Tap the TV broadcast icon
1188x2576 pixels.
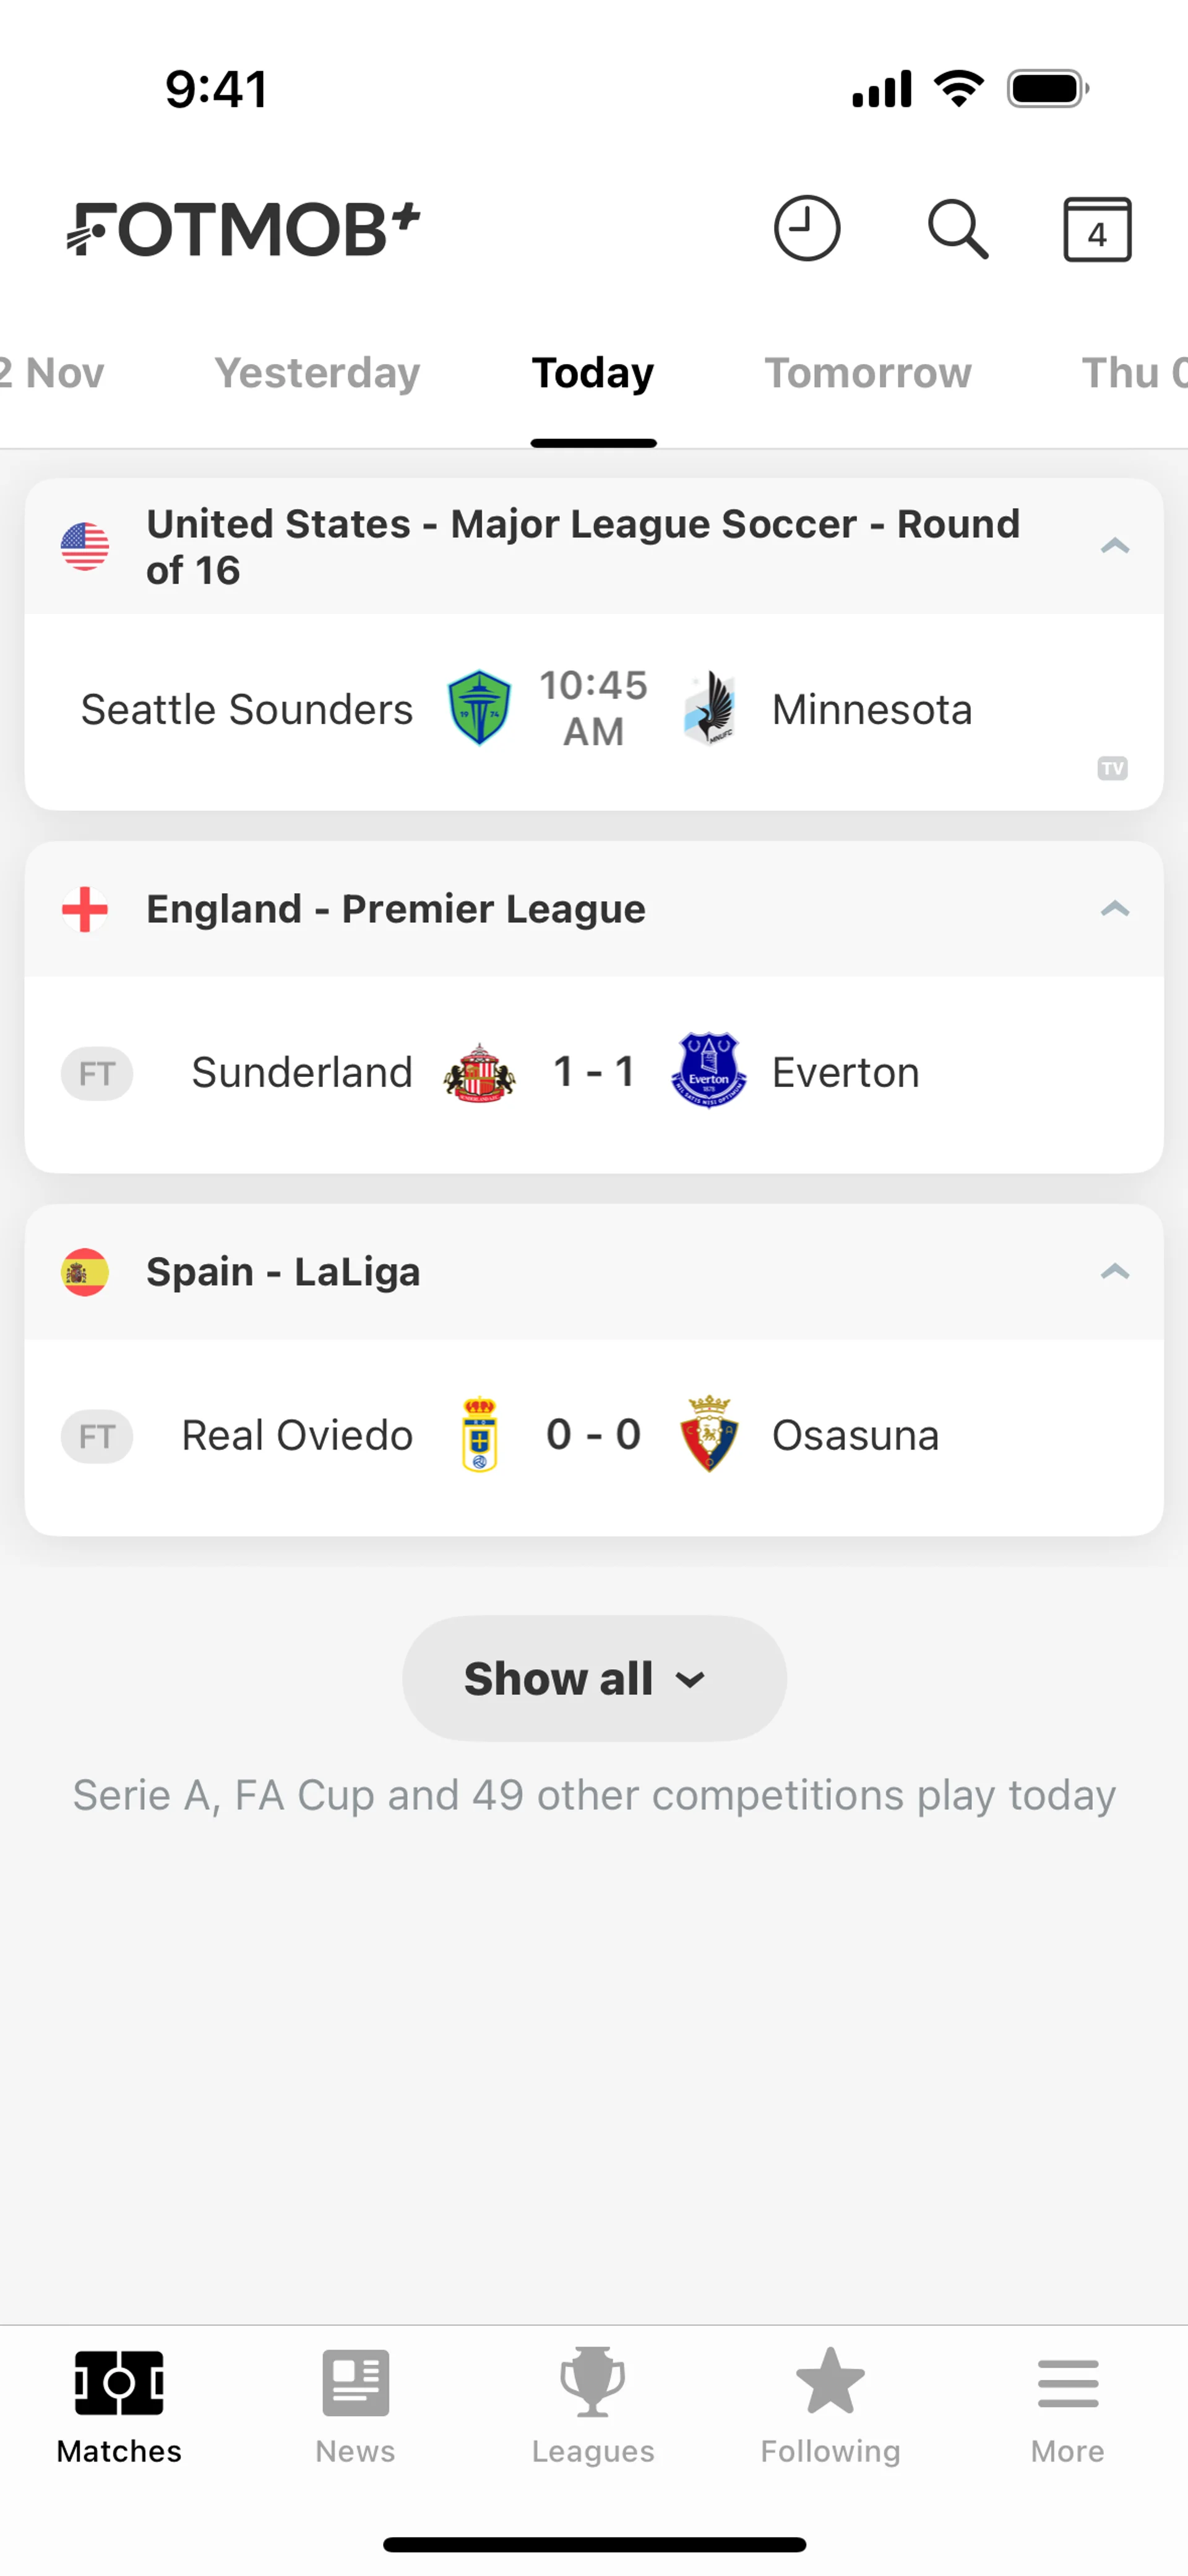(x=1112, y=768)
